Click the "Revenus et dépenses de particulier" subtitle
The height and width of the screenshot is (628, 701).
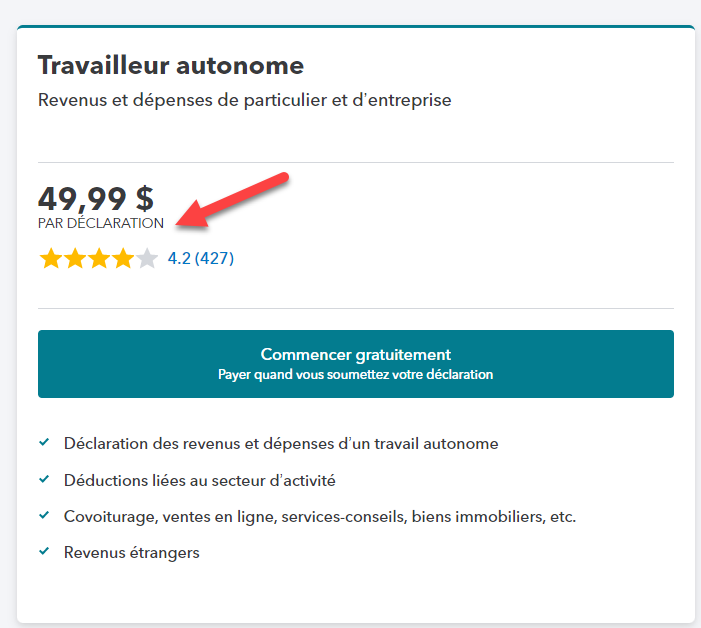[245, 101]
